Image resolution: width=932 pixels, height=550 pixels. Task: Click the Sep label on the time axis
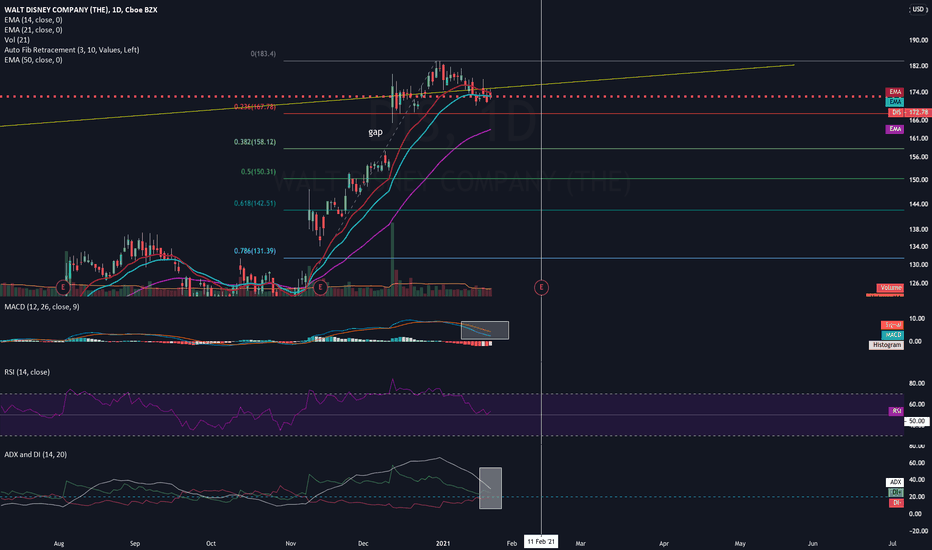point(135,543)
